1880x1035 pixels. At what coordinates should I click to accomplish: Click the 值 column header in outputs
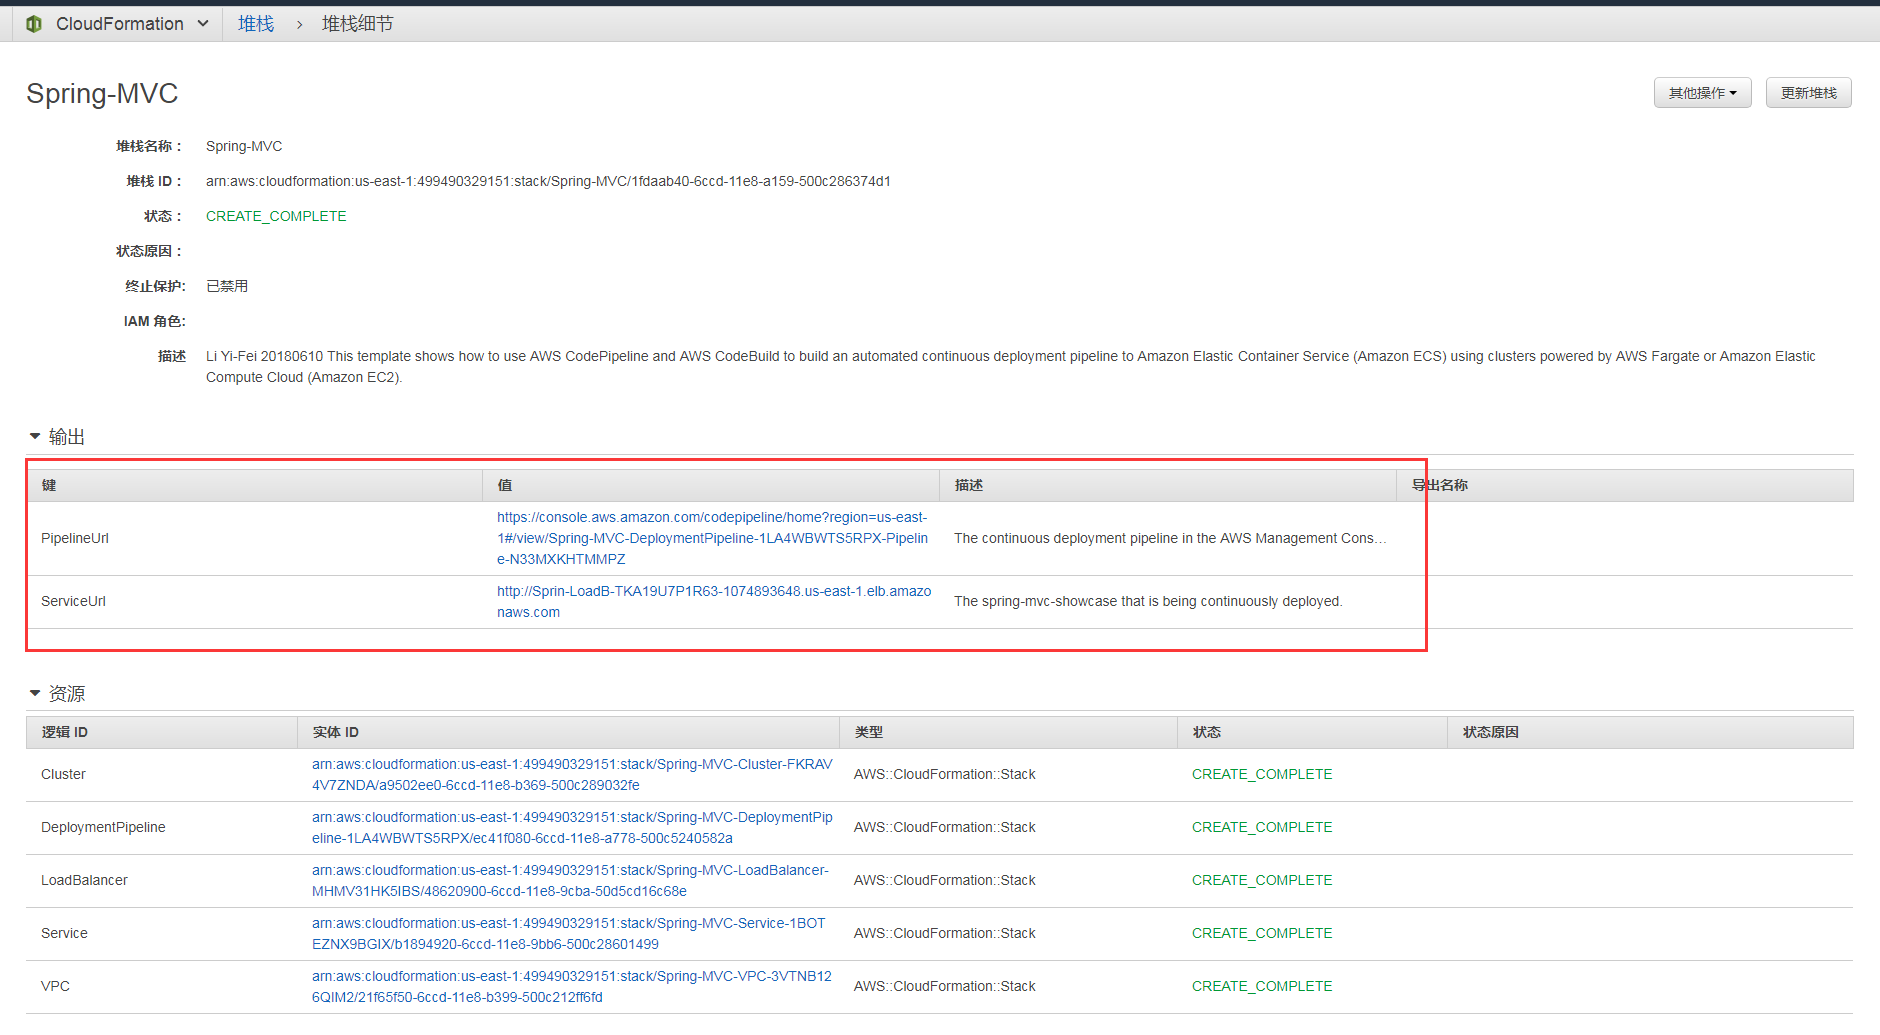click(711, 485)
